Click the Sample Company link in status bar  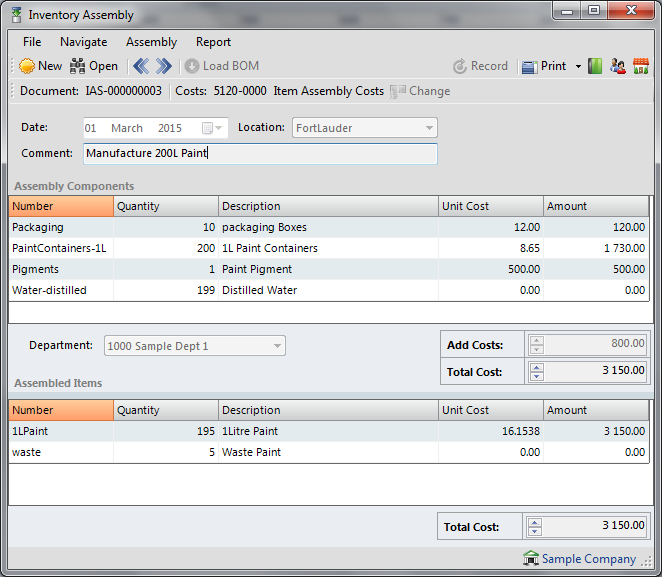pos(588,559)
